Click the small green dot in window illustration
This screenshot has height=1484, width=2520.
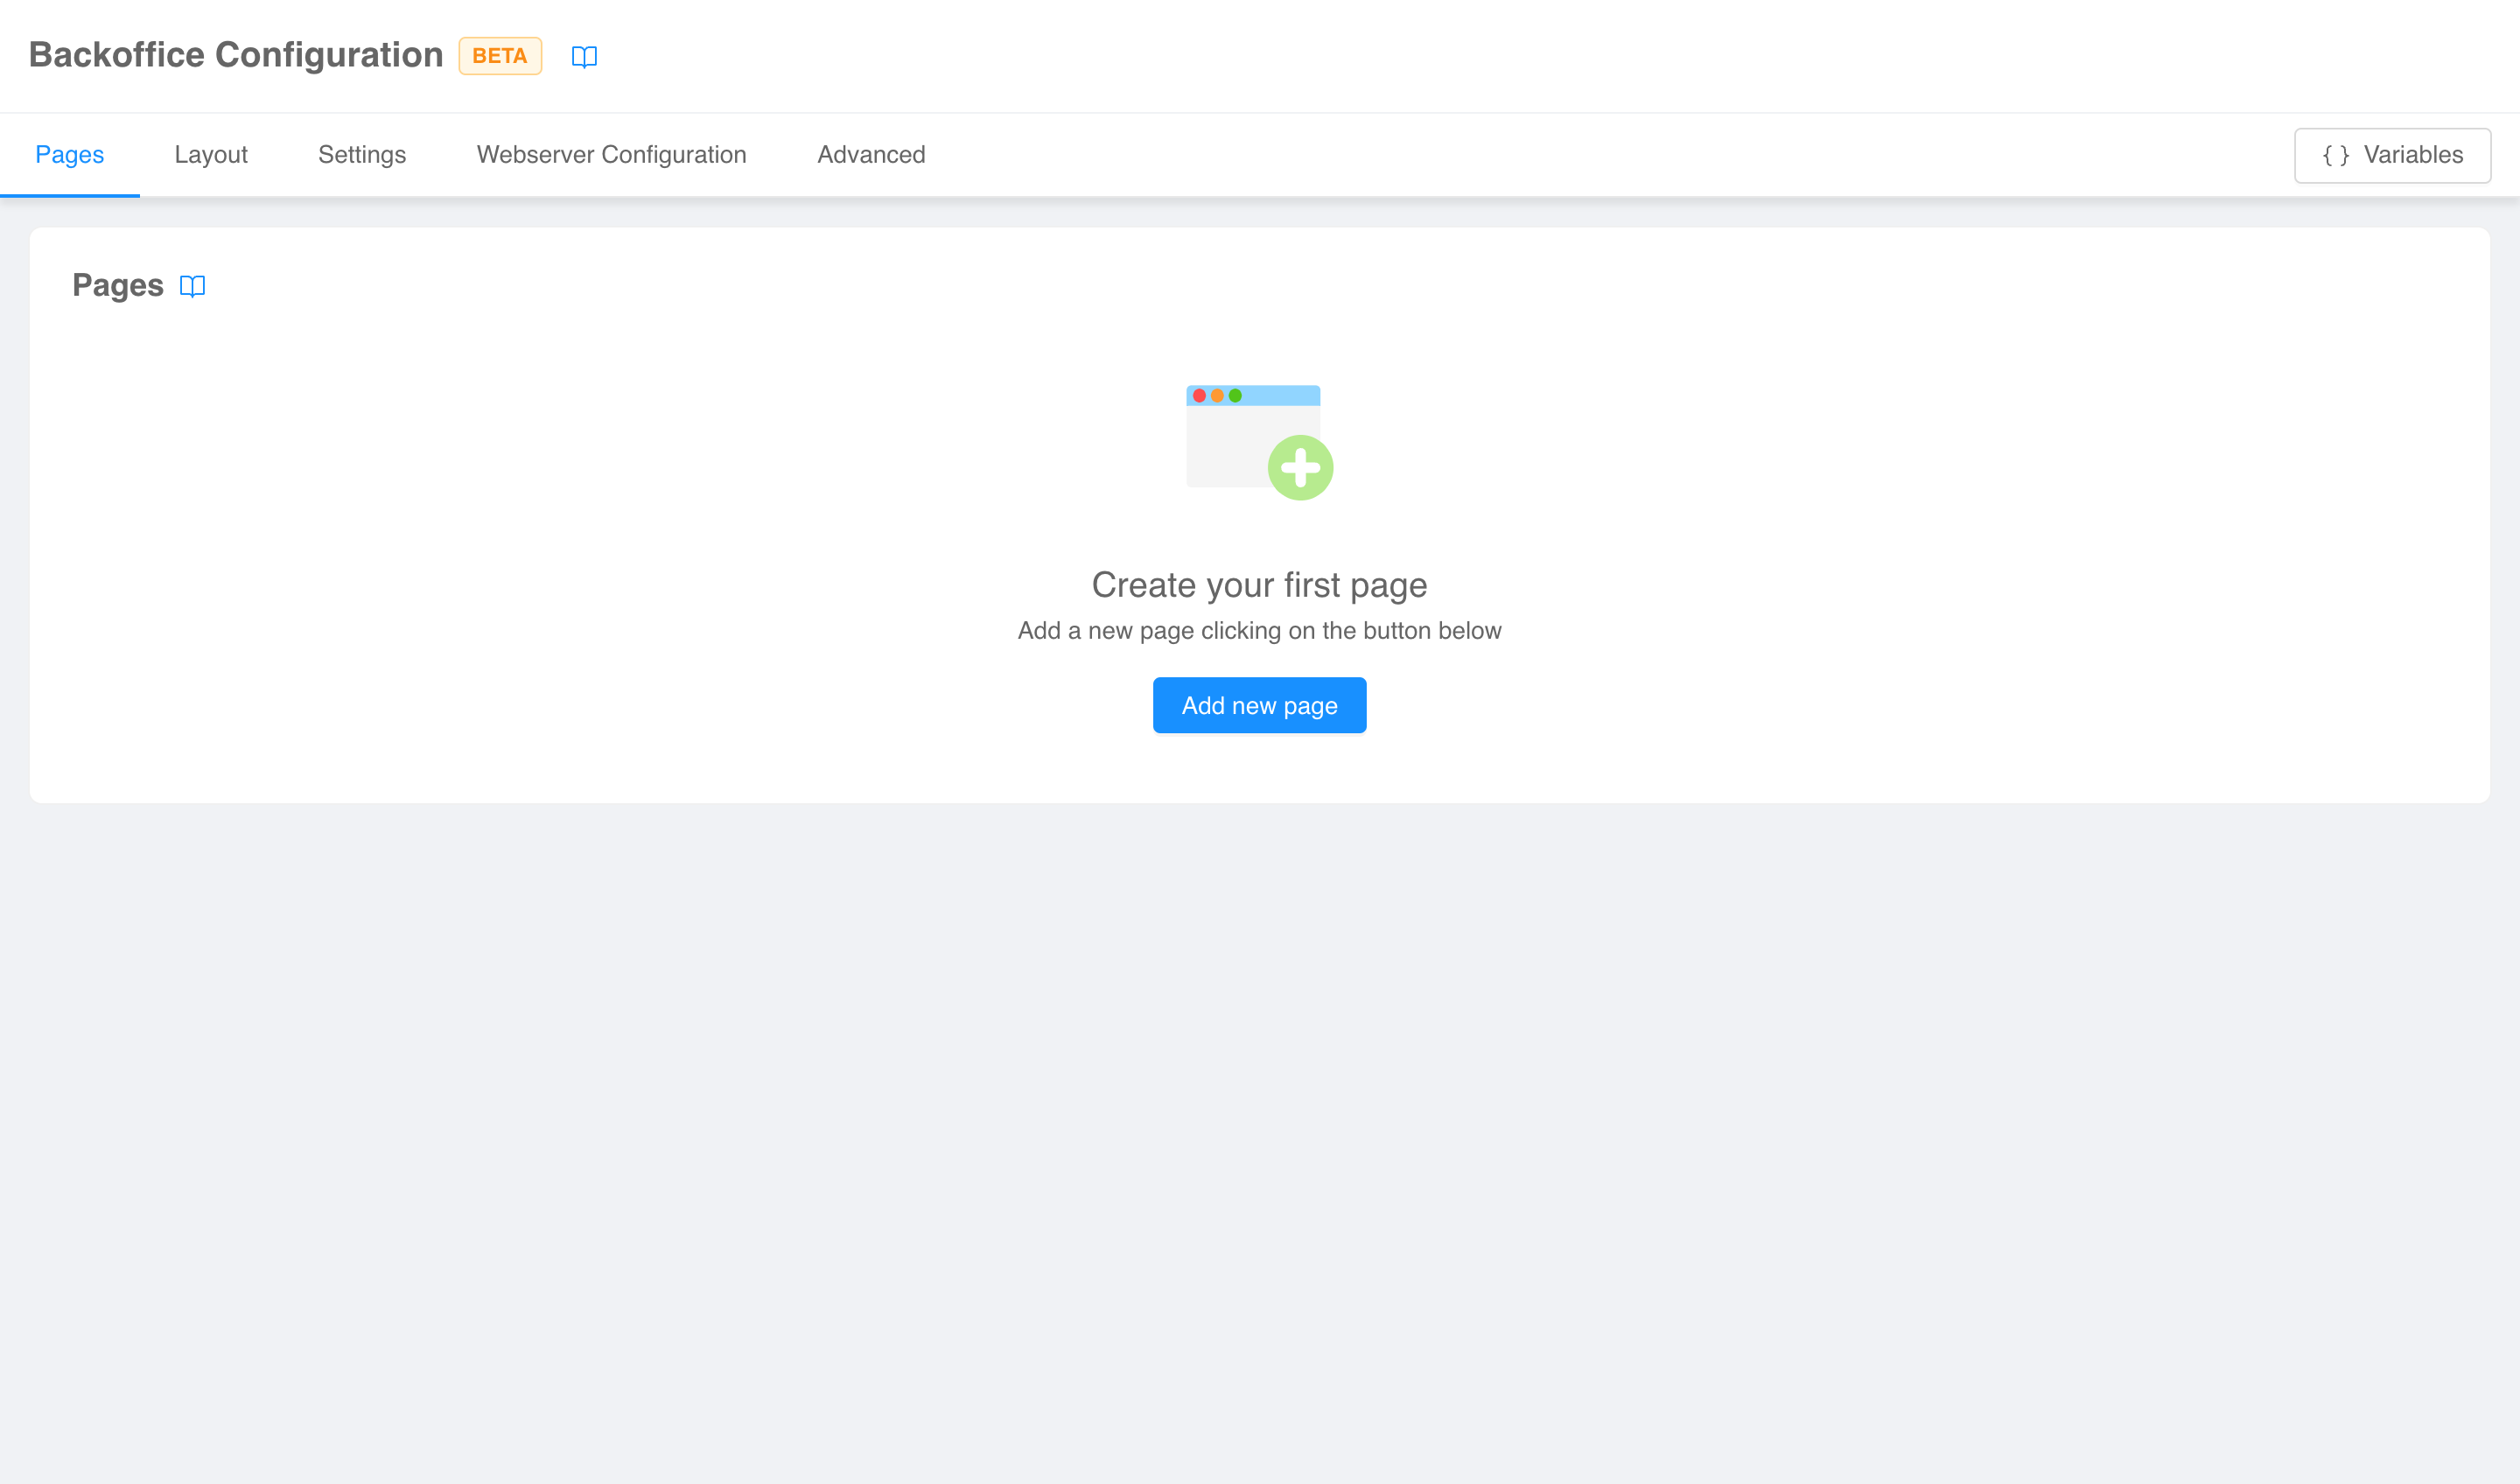(1235, 396)
